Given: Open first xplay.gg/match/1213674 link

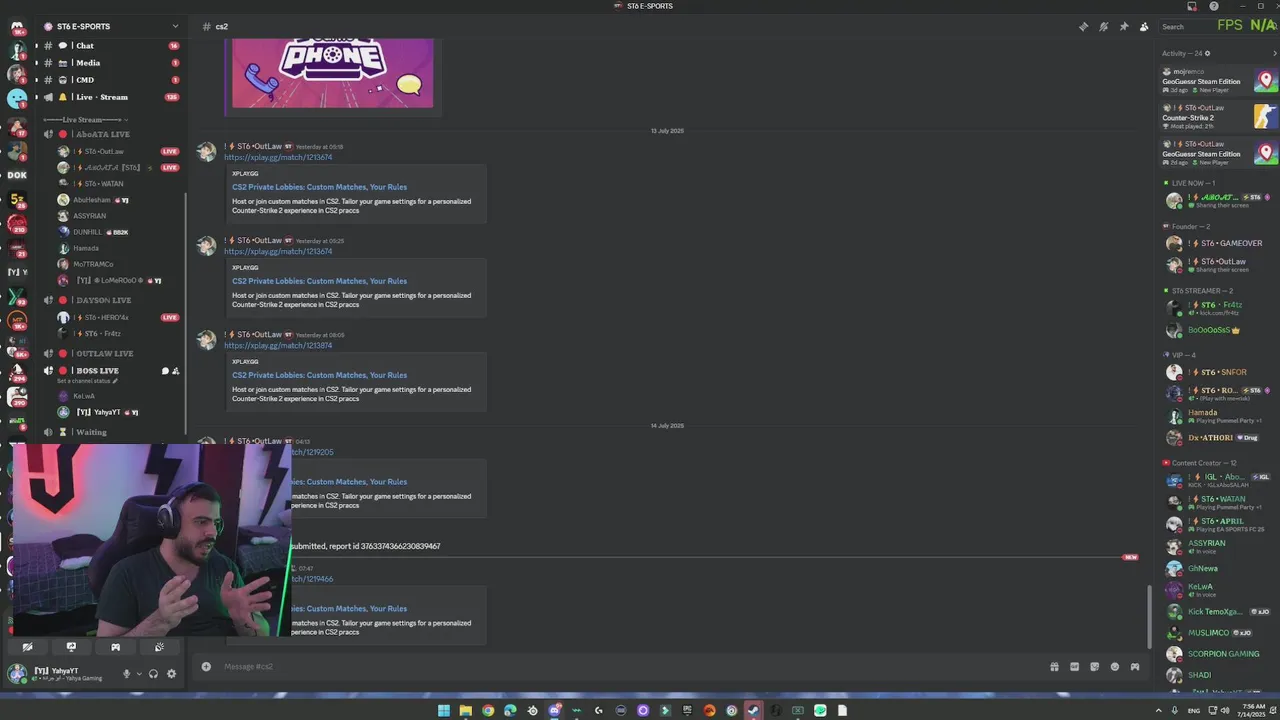Looking at the screenshot, I should click(x=278, y=157).
